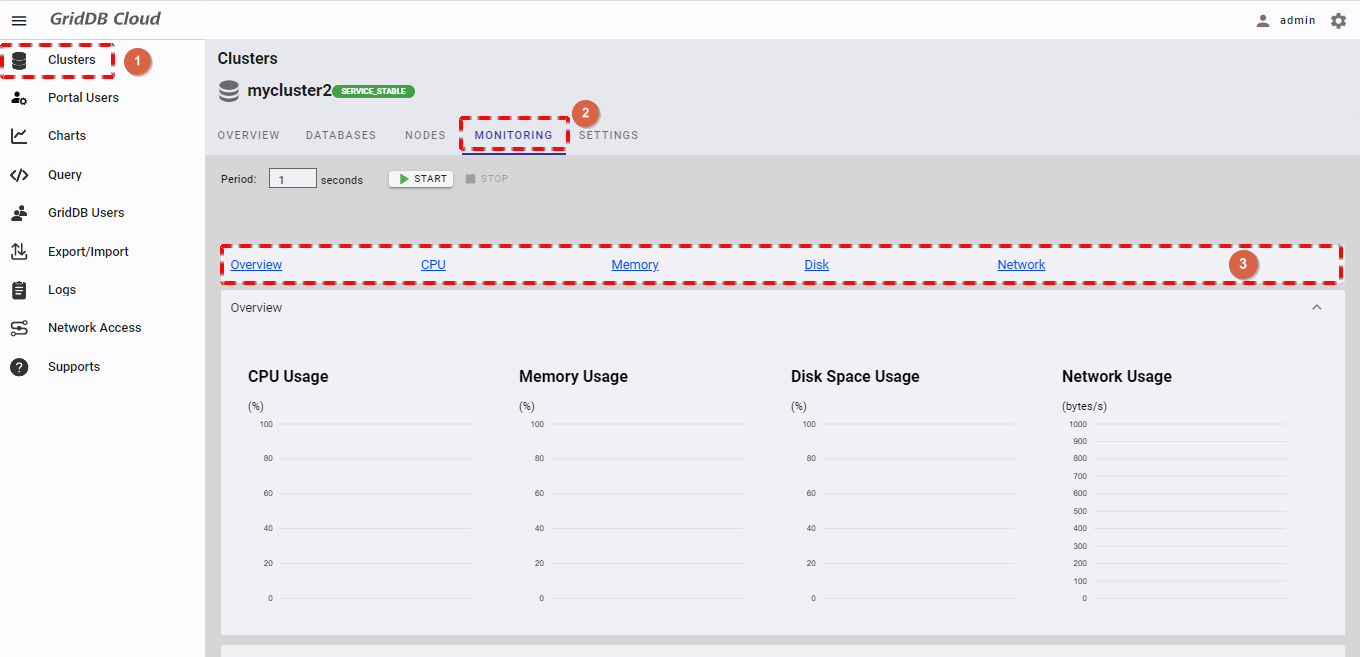Click the SERVICE_STABLE status badge

373,91
